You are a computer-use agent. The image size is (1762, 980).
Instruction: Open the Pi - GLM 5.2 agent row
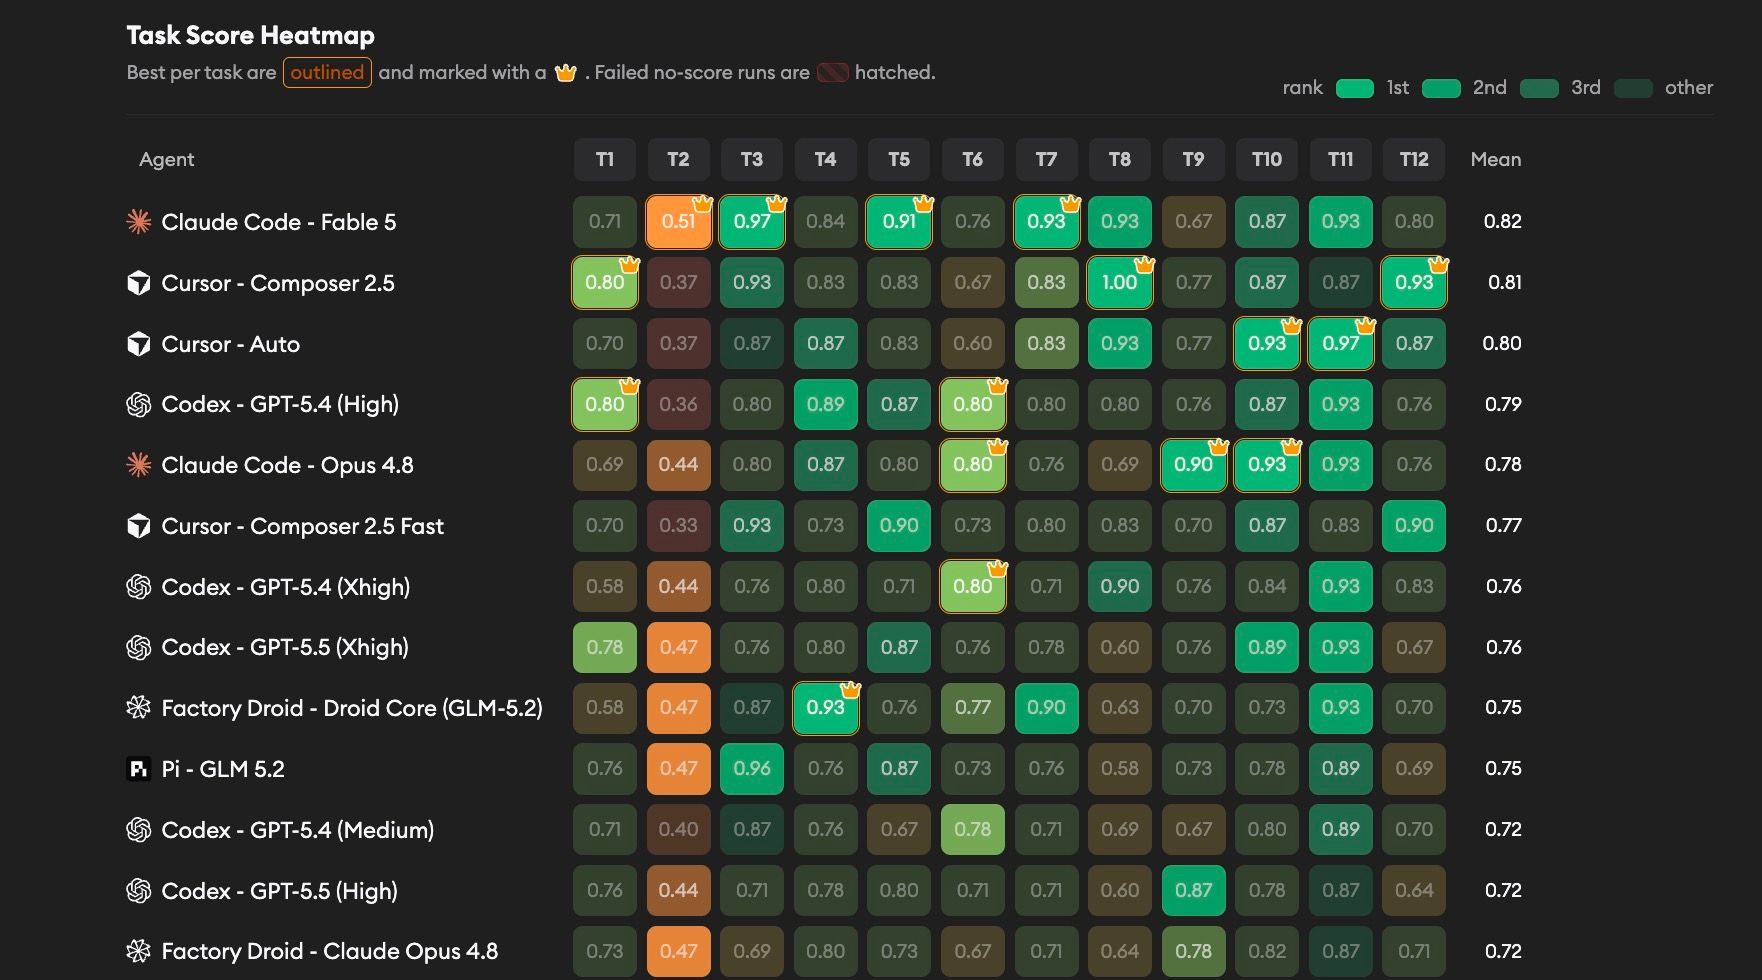[823, 769]
